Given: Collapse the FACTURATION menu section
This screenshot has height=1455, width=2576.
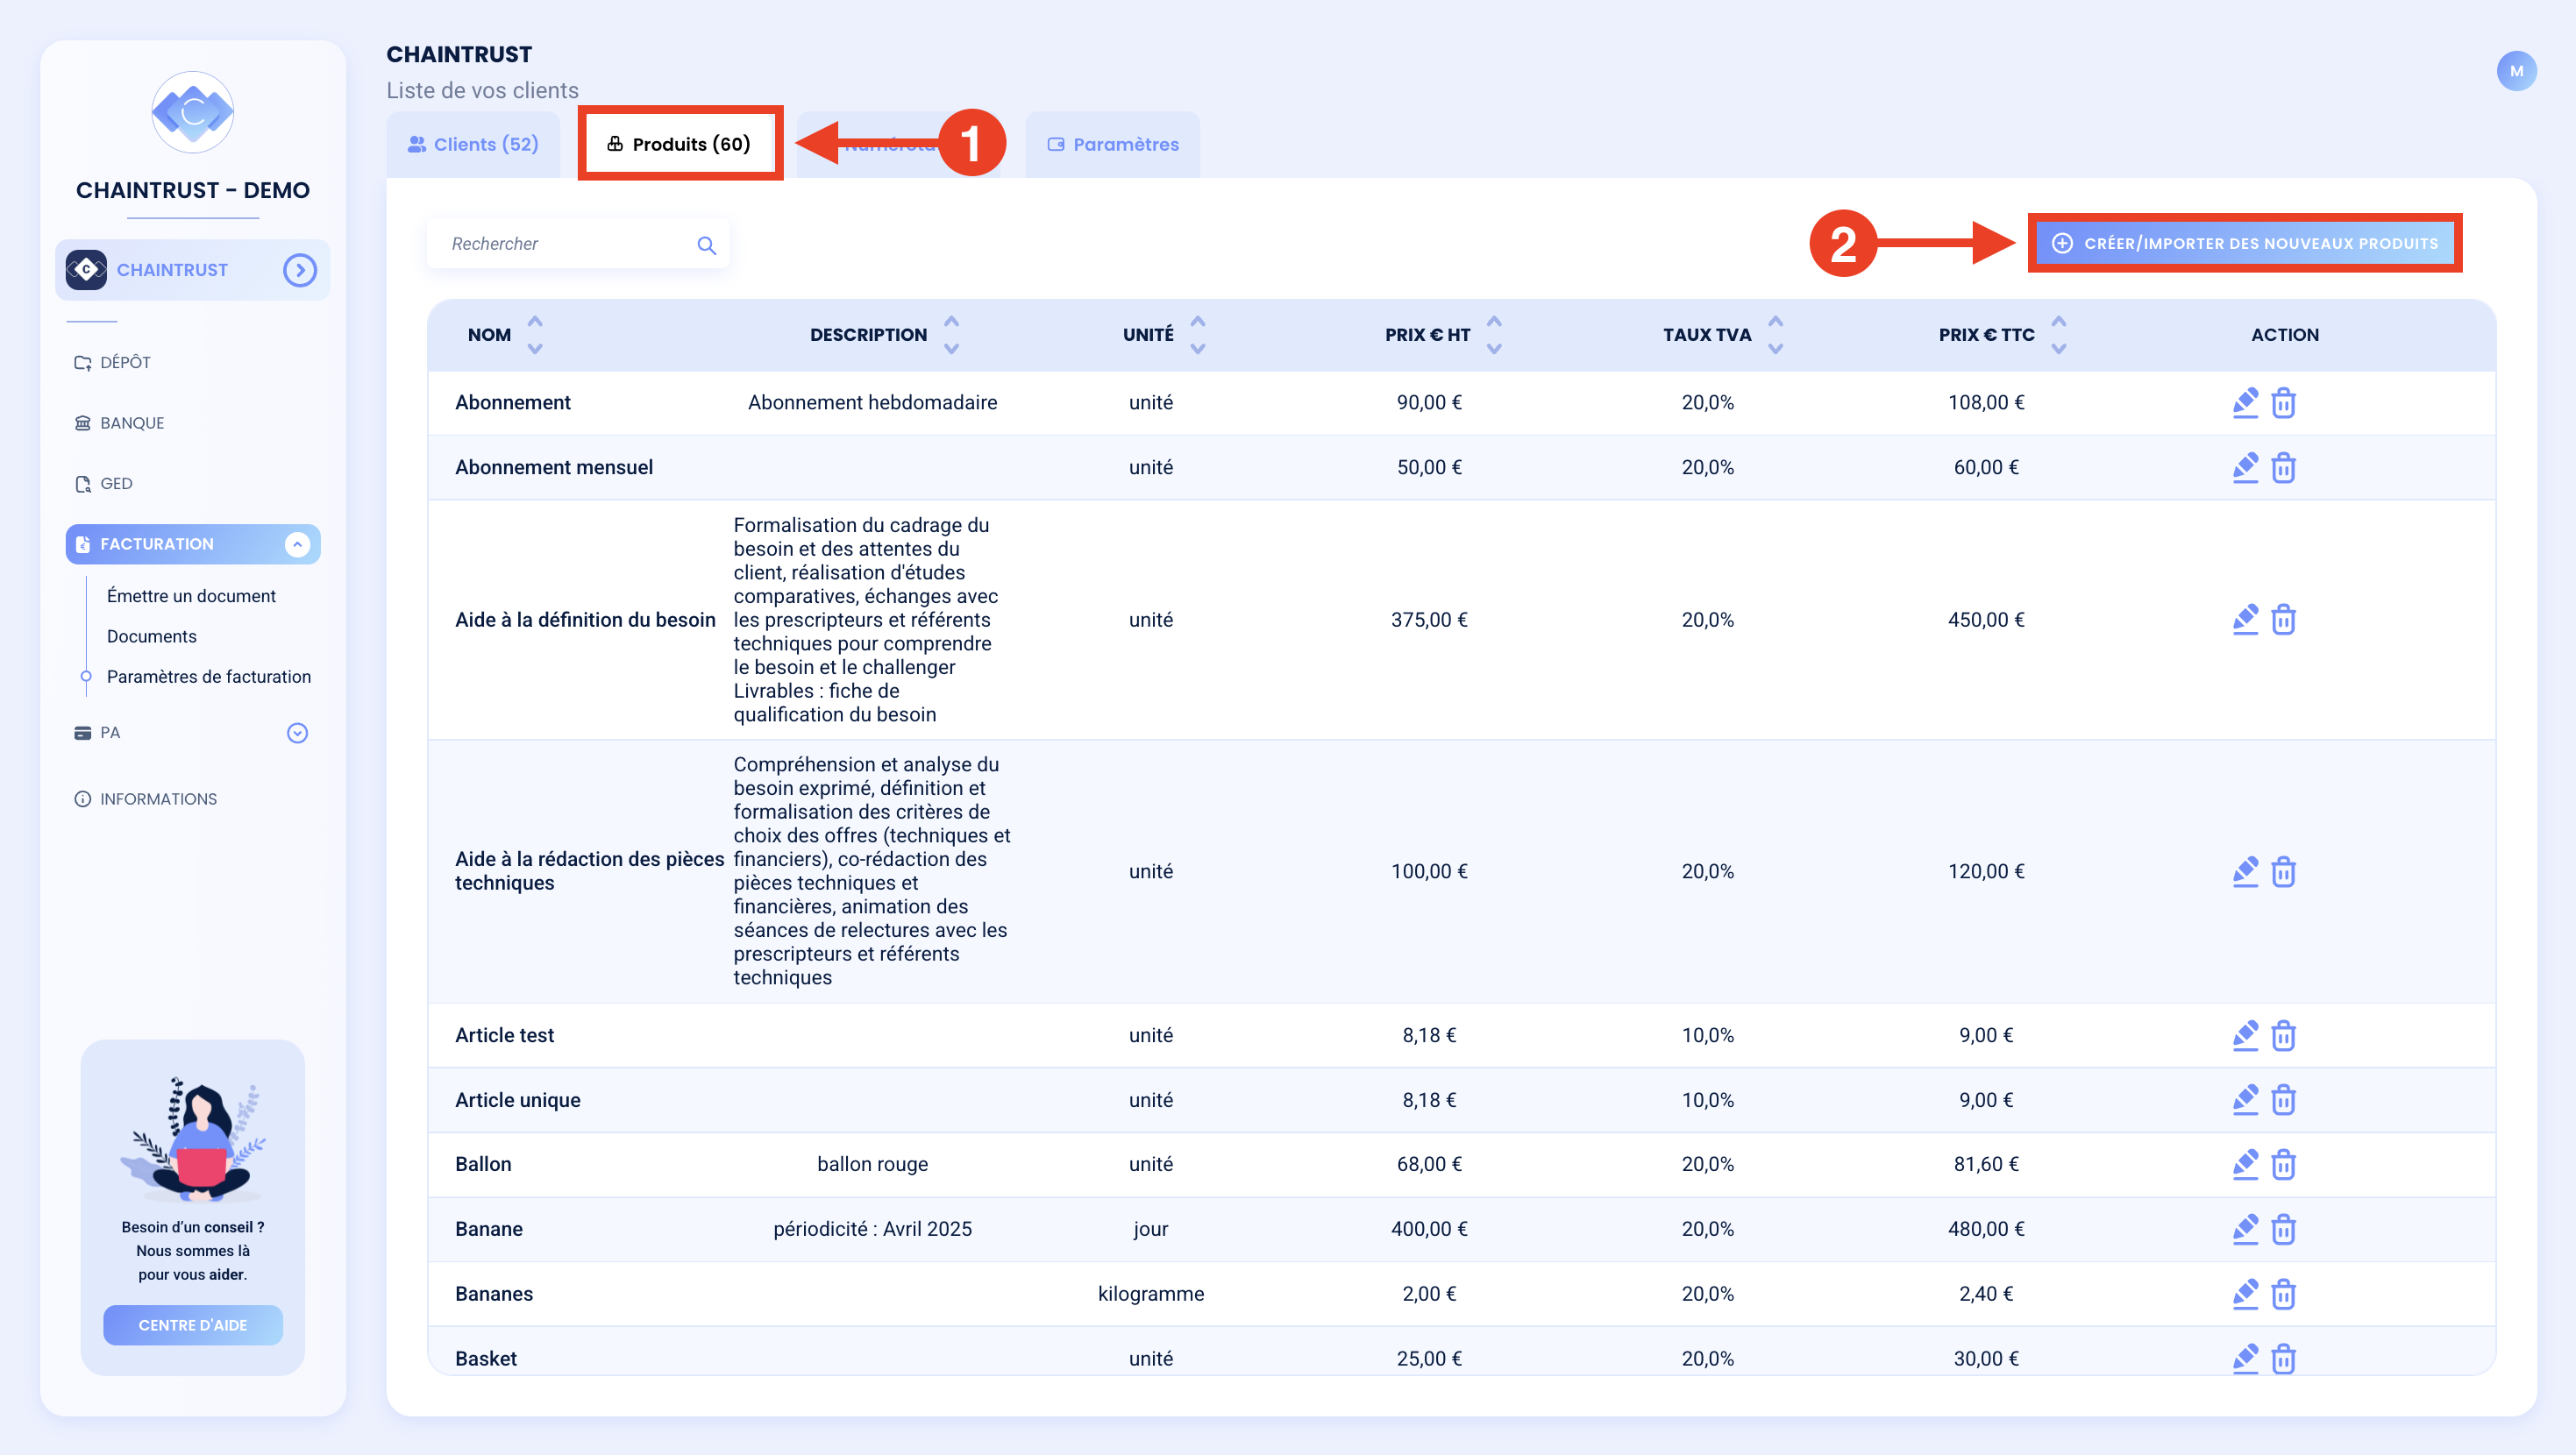Looking at the screenshot, I should click(297, 544).
